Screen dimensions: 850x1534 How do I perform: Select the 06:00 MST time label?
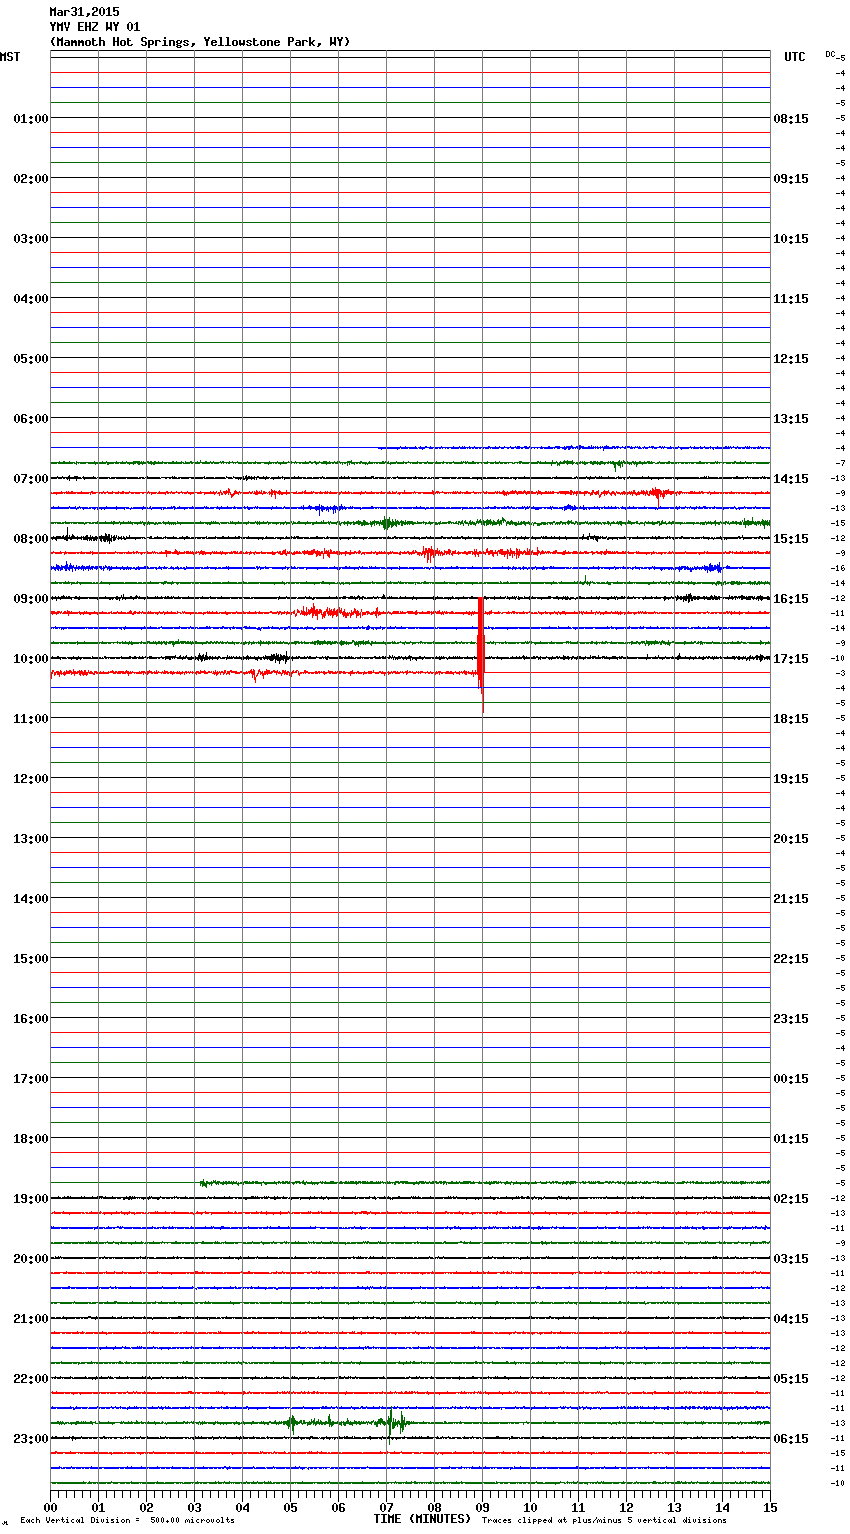click(x=31, y=419)
